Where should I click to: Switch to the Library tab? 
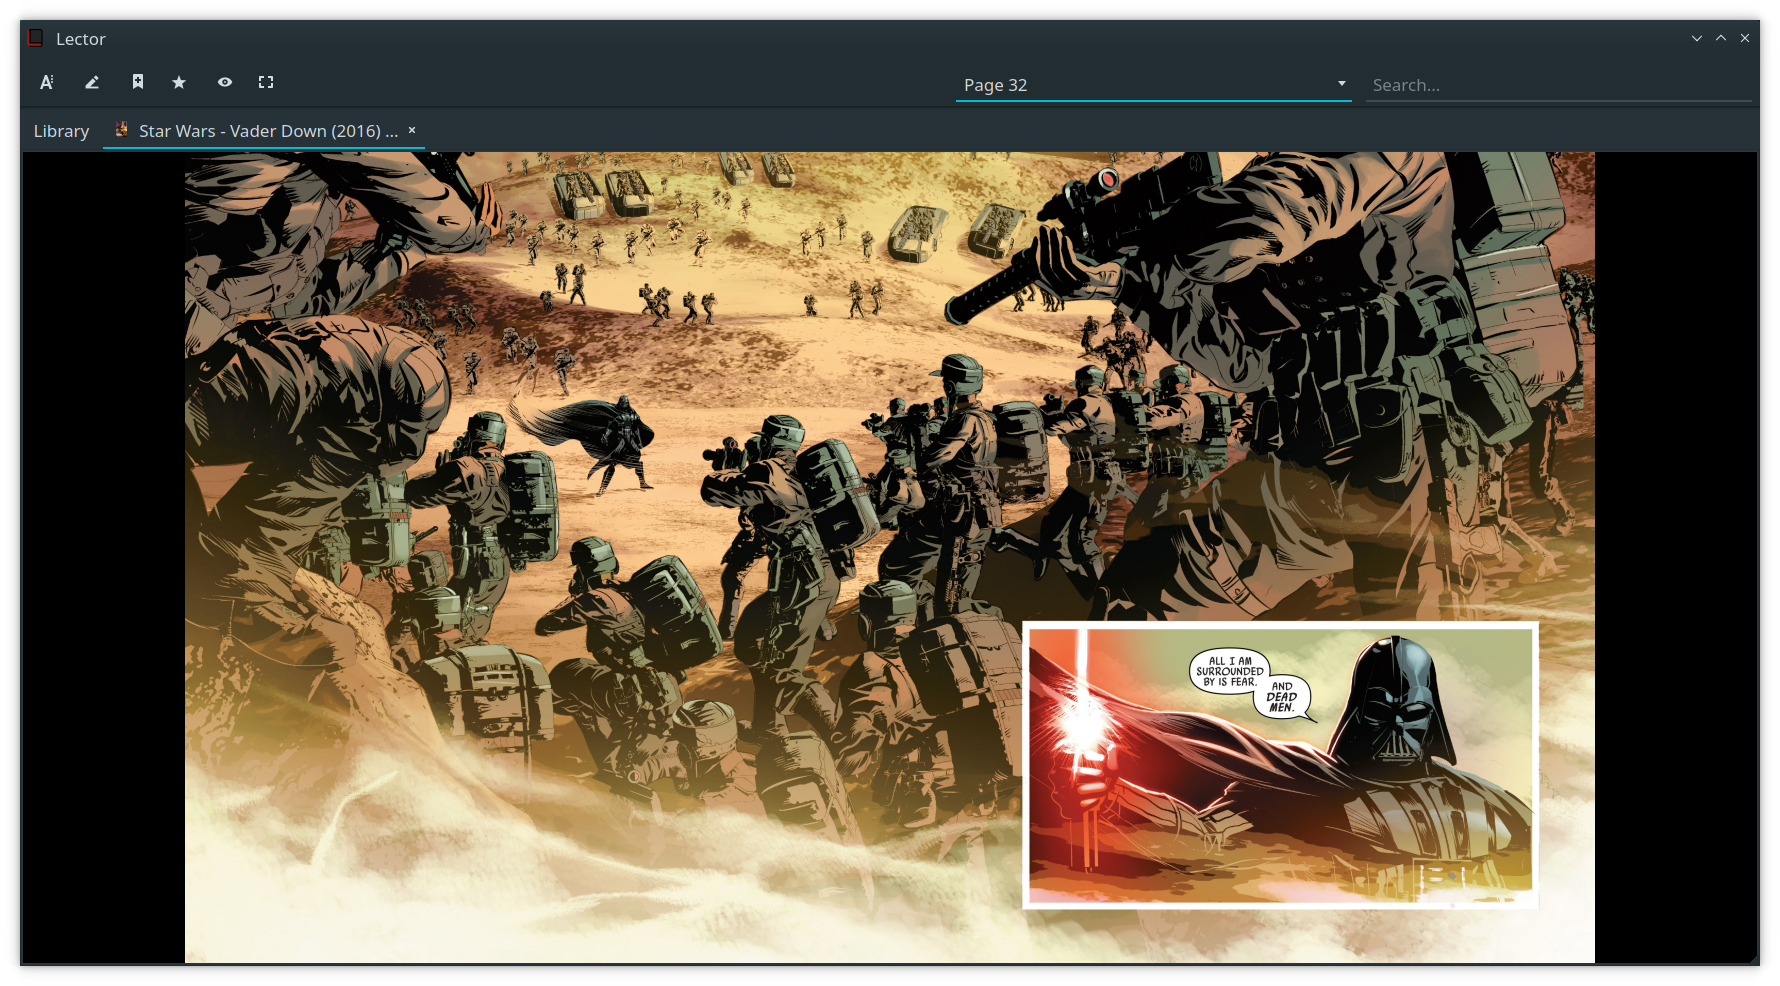[x=61, y=131]
